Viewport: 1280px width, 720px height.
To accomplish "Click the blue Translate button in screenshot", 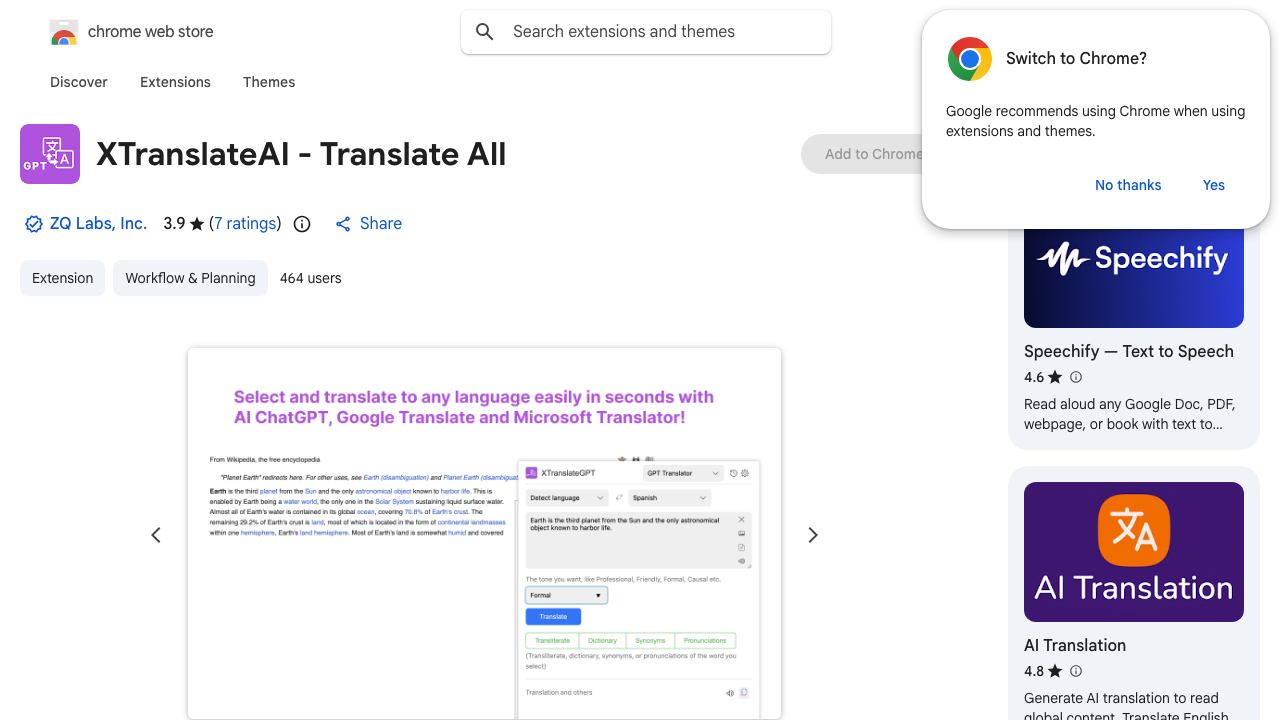I will tap(553, 617).
